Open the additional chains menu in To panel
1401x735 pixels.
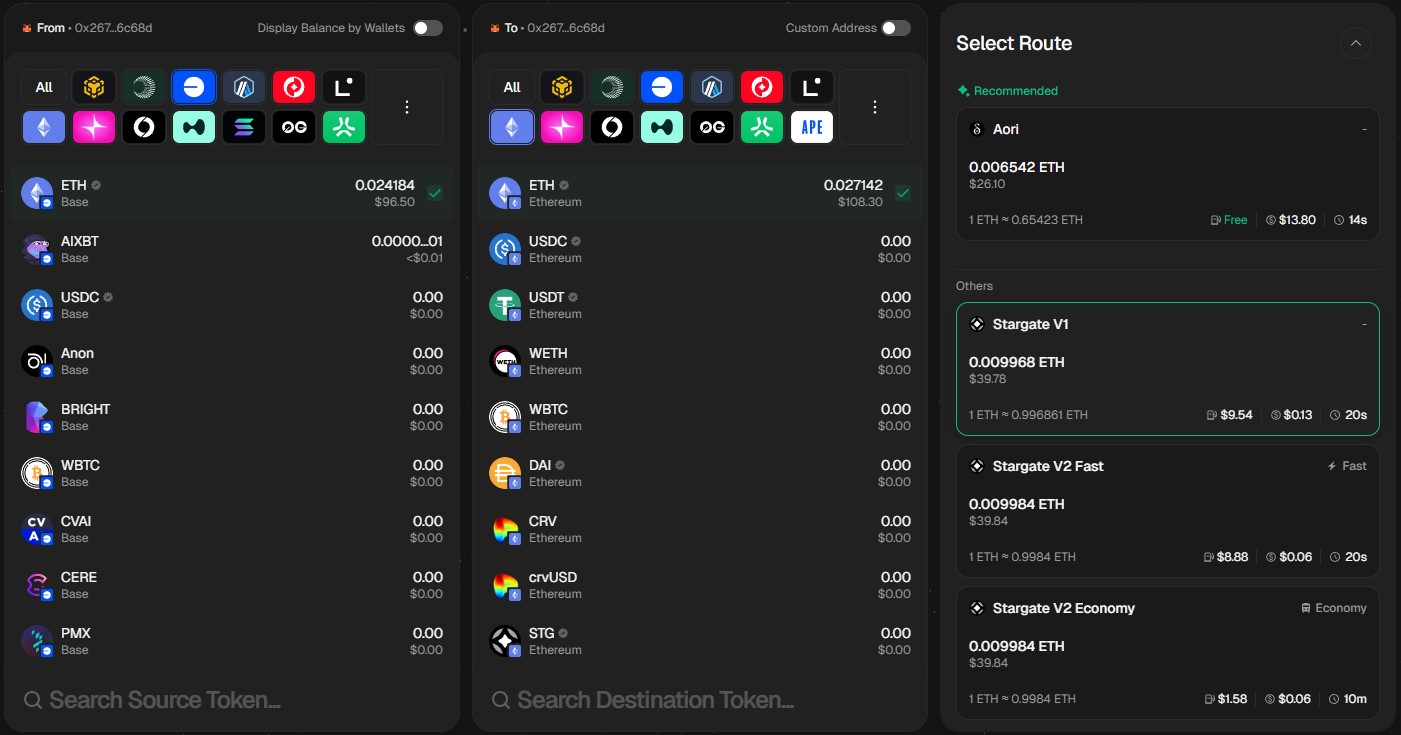(x=875, y=107)
